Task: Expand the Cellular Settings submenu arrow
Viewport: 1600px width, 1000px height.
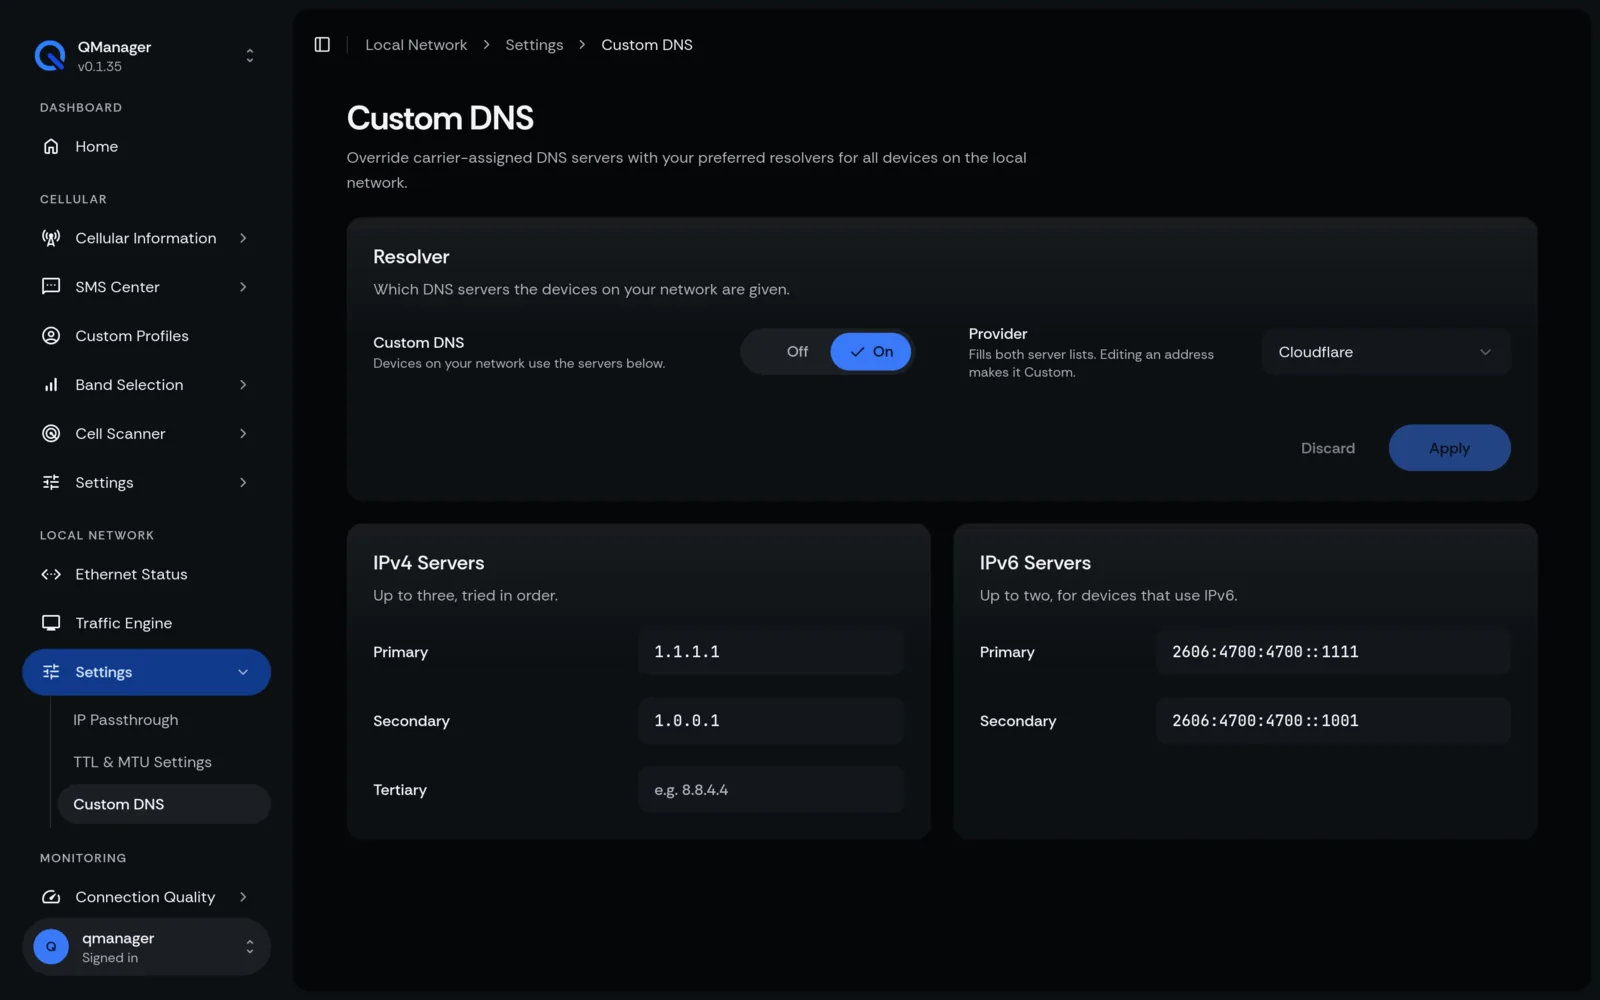Action: click(x=243, y=482)
